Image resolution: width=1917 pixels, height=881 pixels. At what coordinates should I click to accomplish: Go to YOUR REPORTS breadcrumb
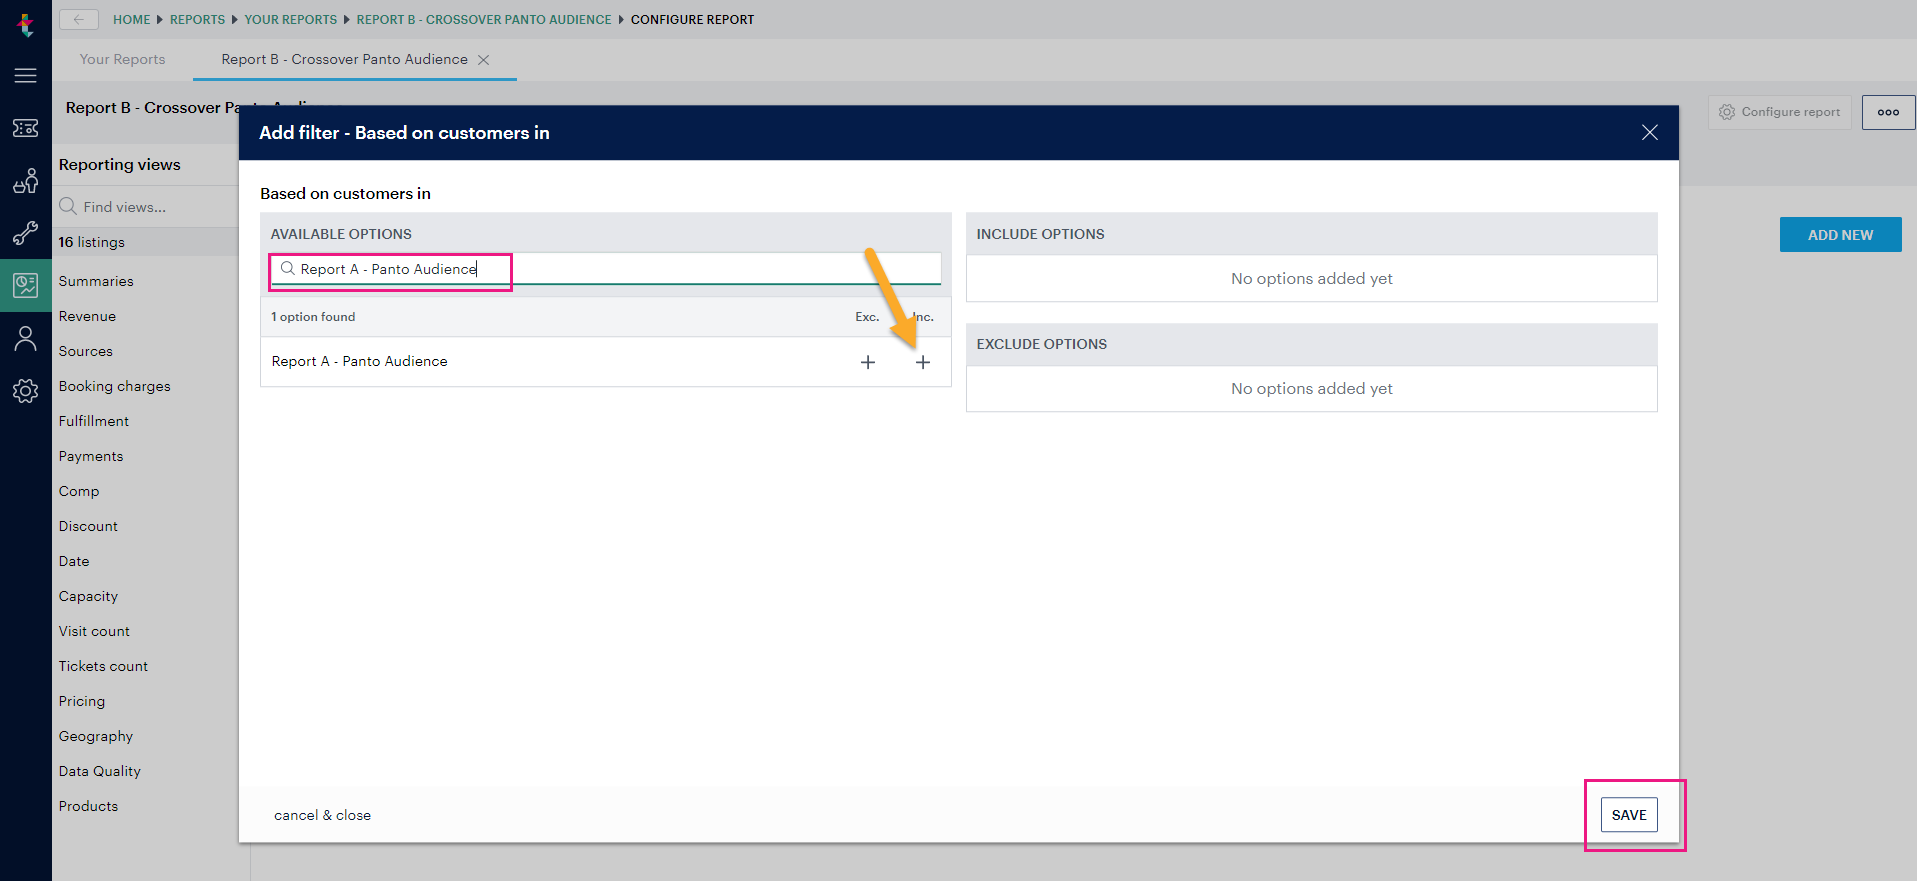click(x=291, y=20)
